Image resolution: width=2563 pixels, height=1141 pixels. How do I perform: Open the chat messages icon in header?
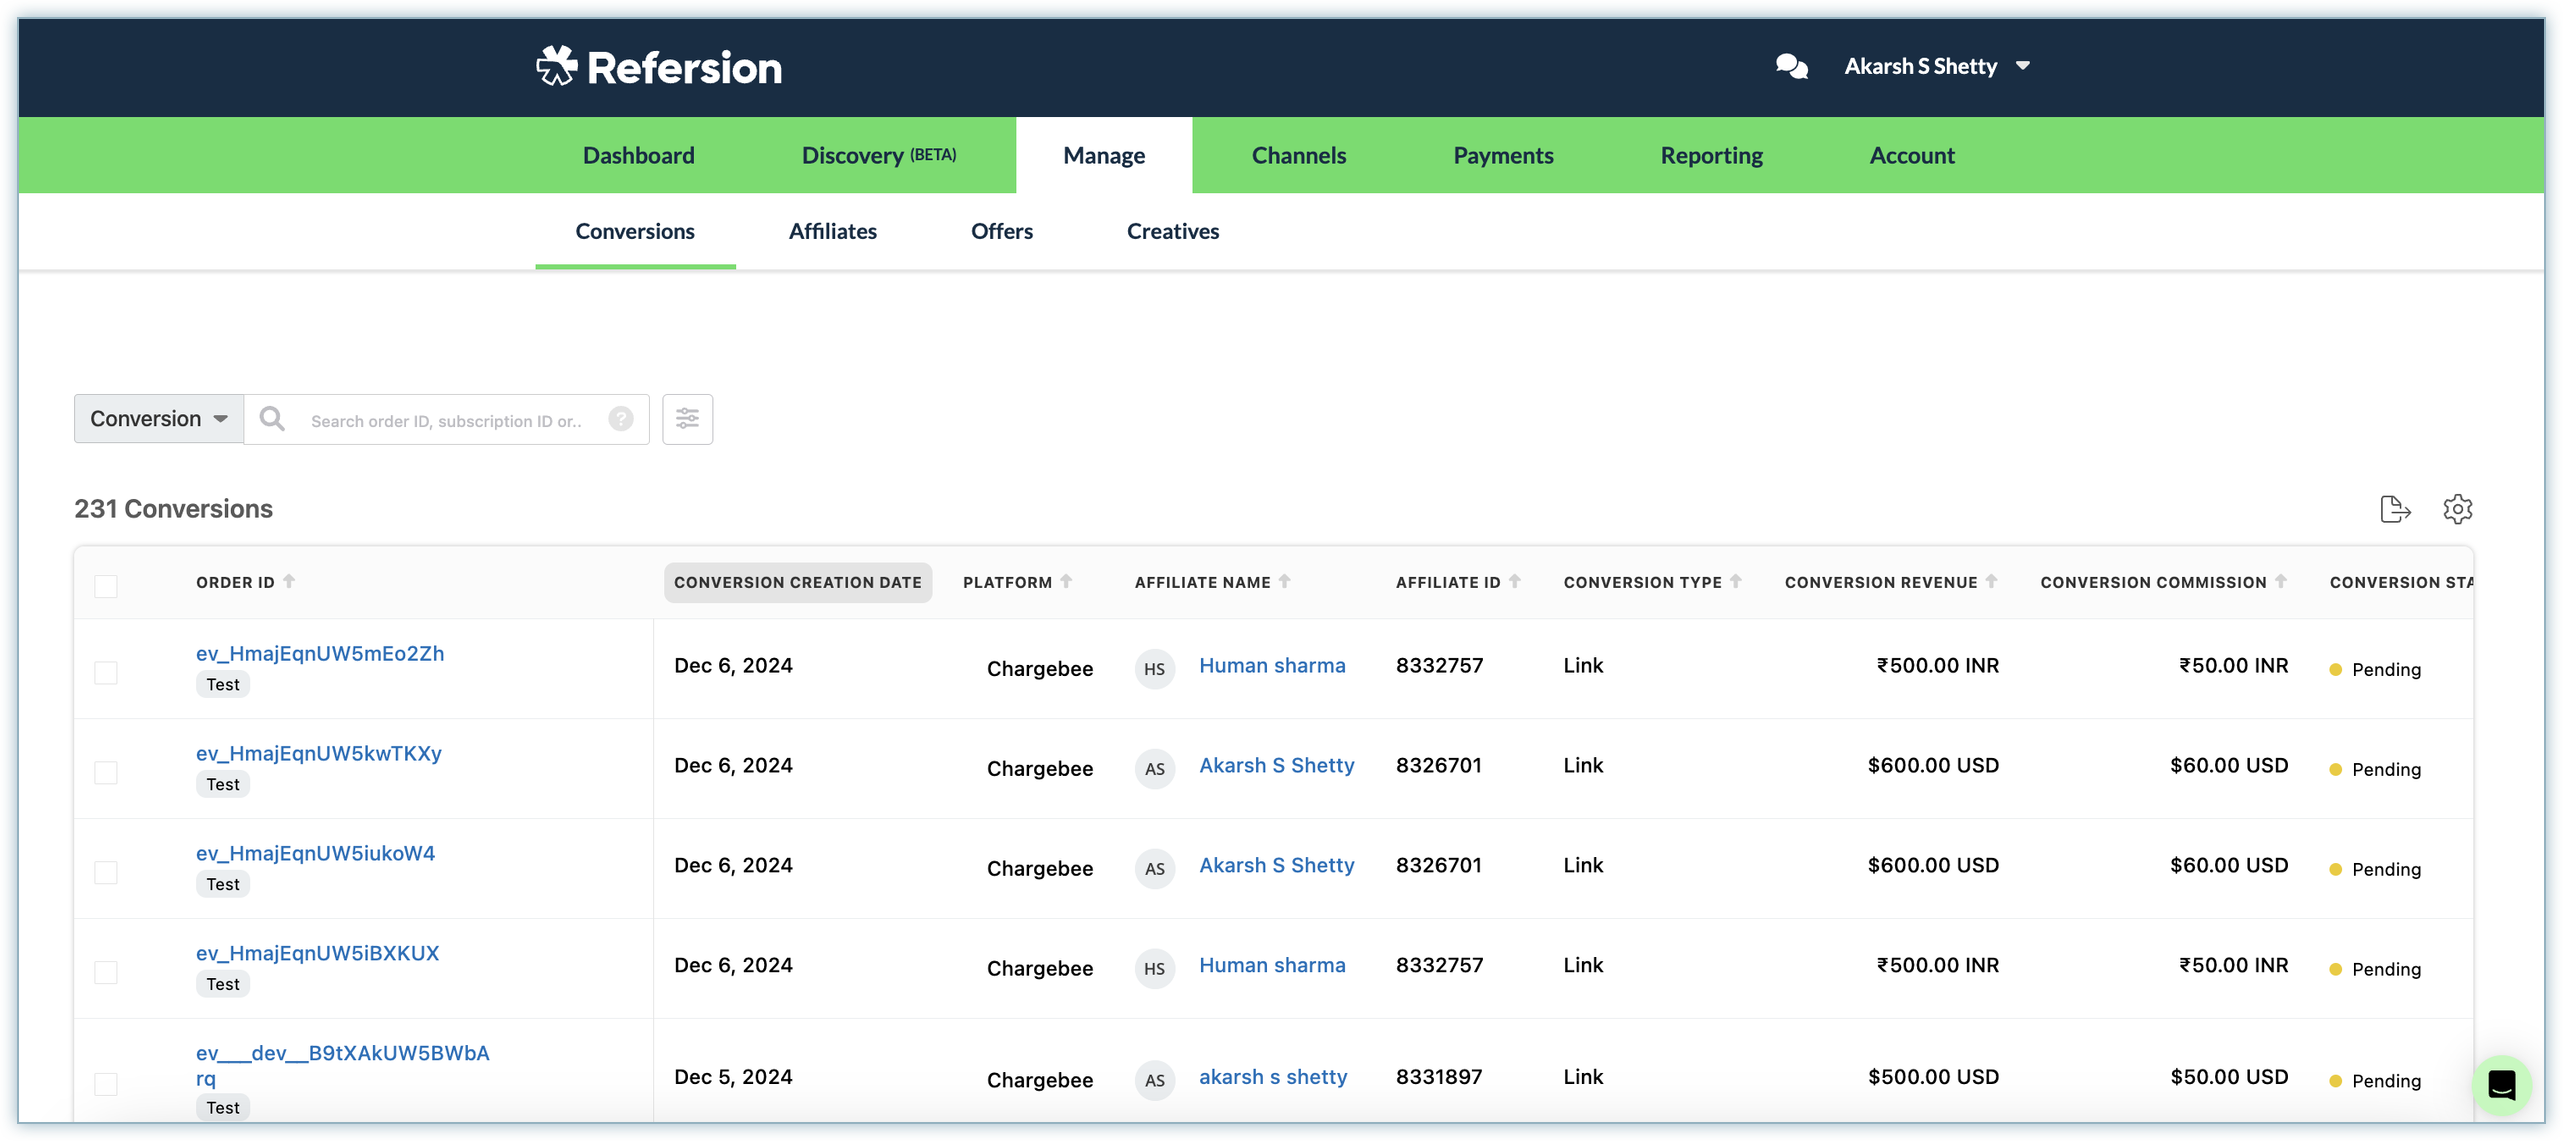click(x=1790, y=66)
